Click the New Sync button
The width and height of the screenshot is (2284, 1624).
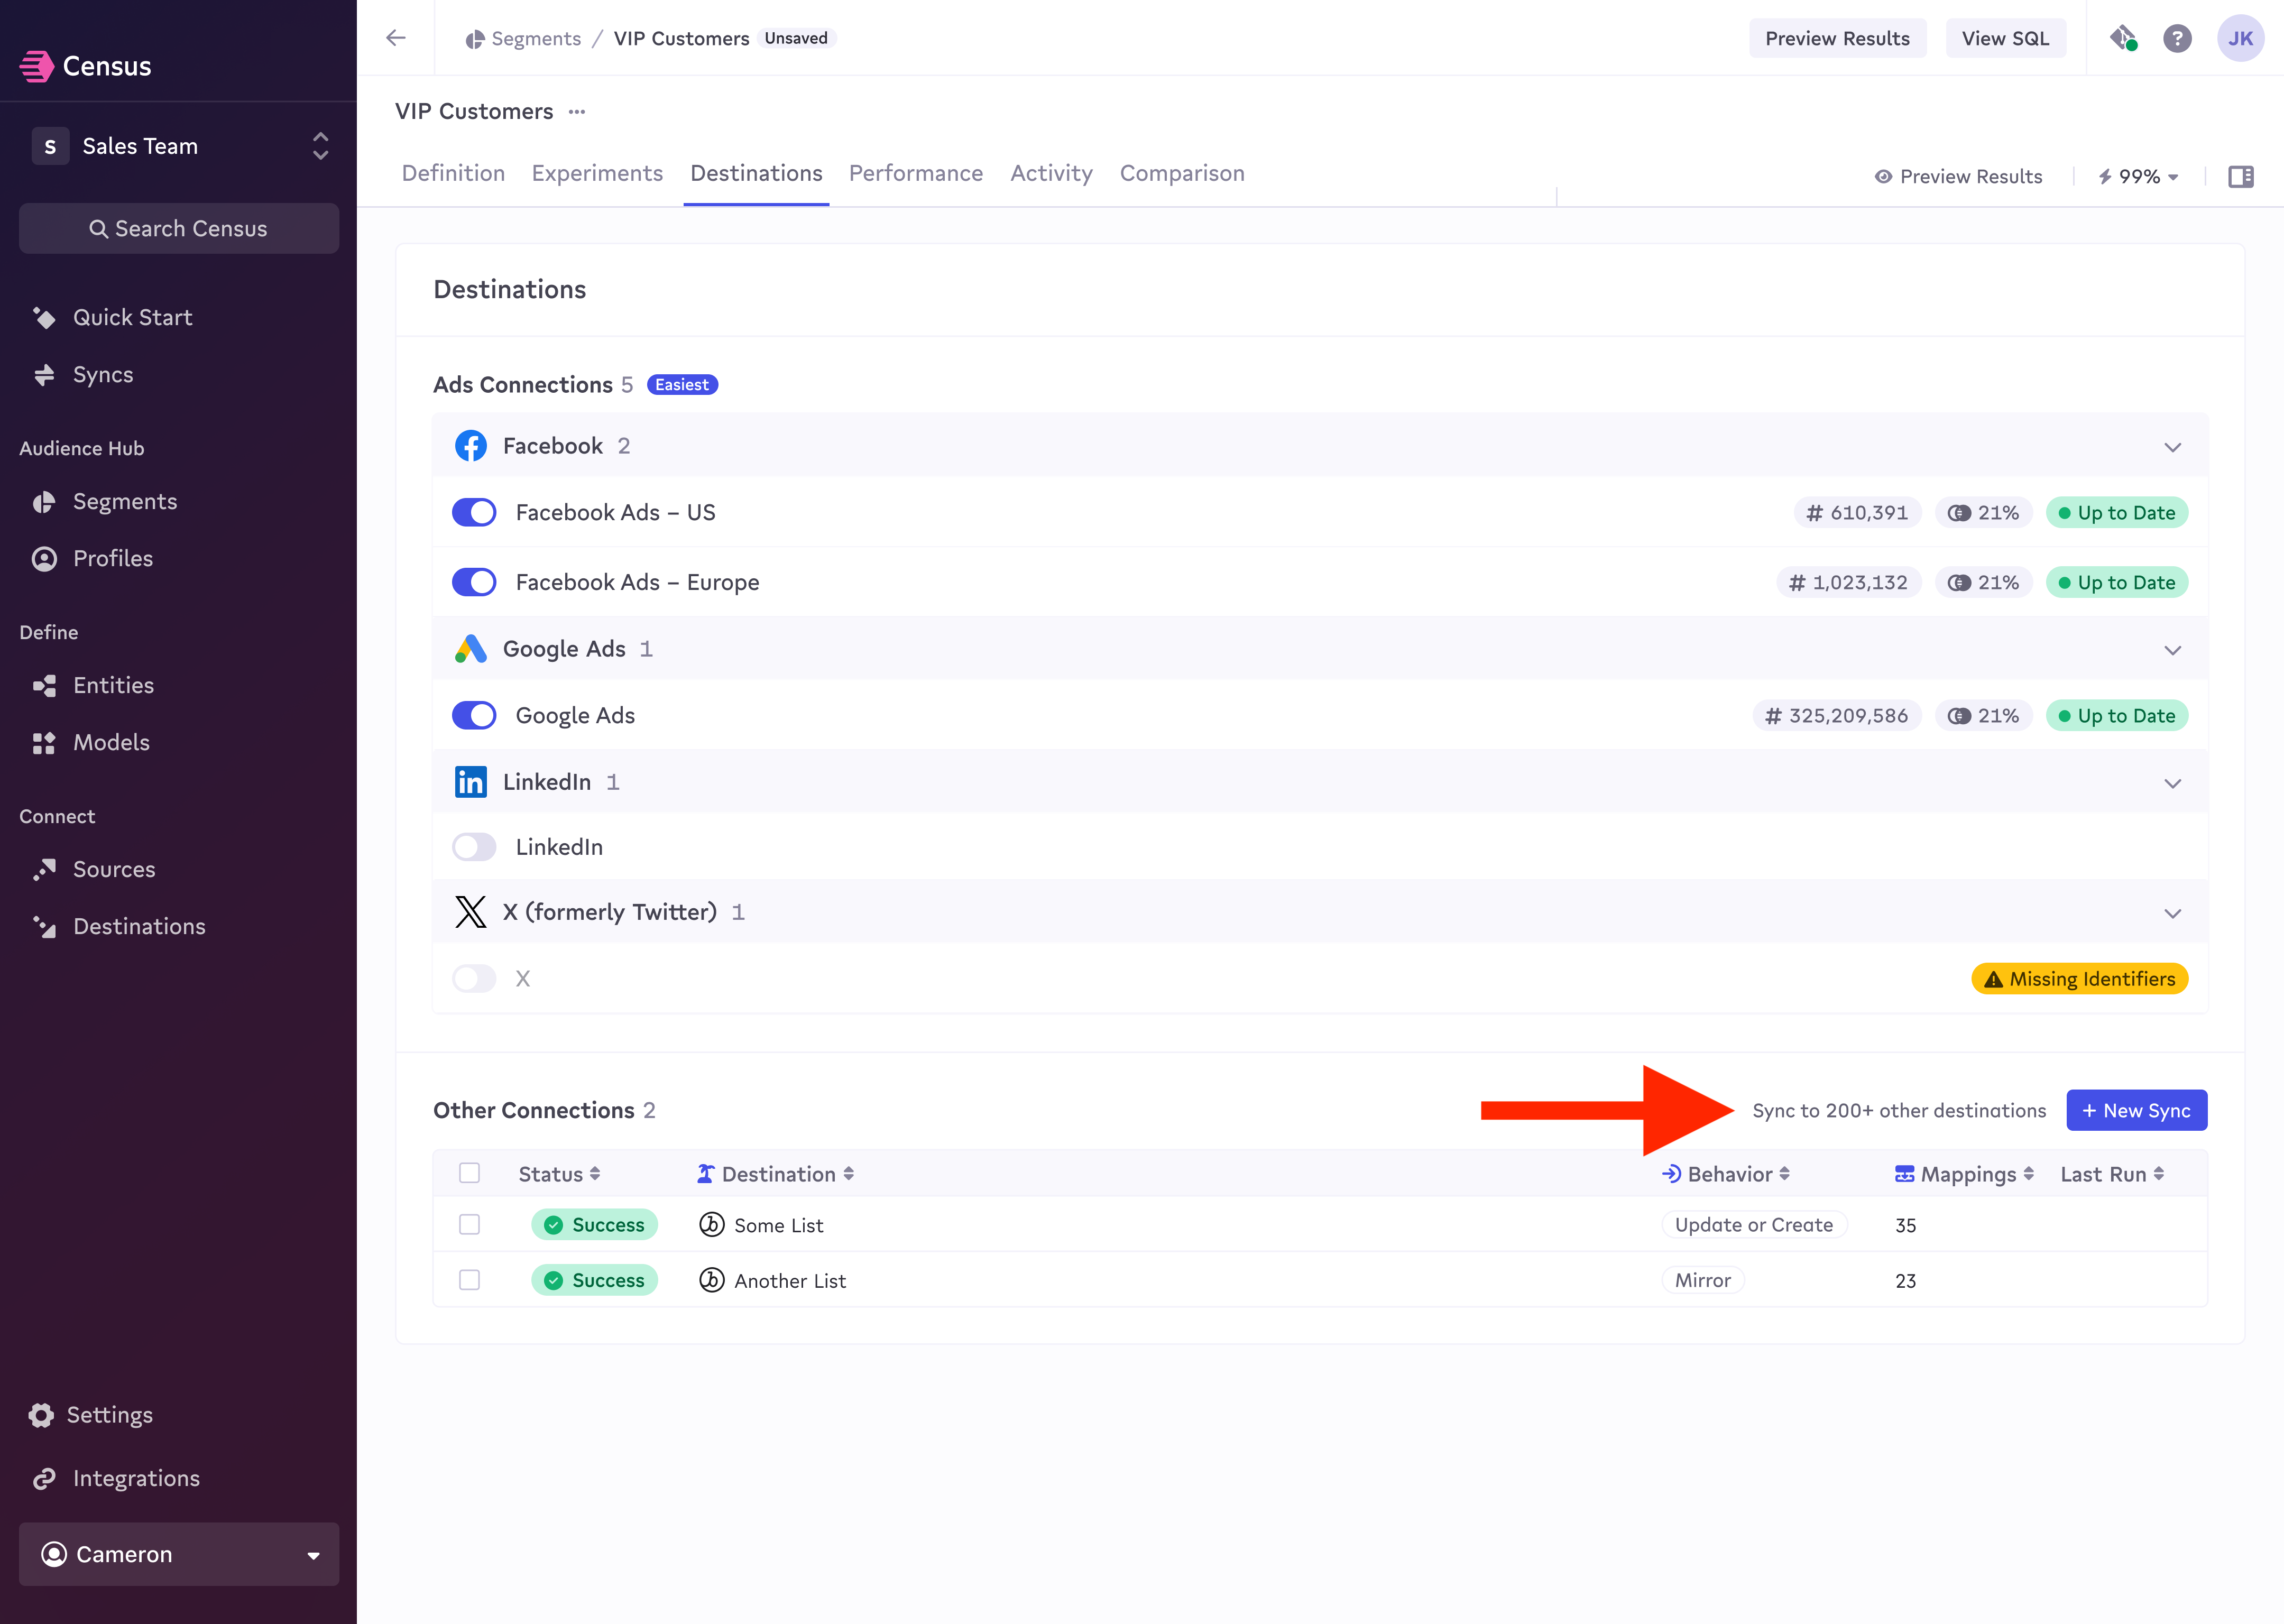point(2136,1111)
